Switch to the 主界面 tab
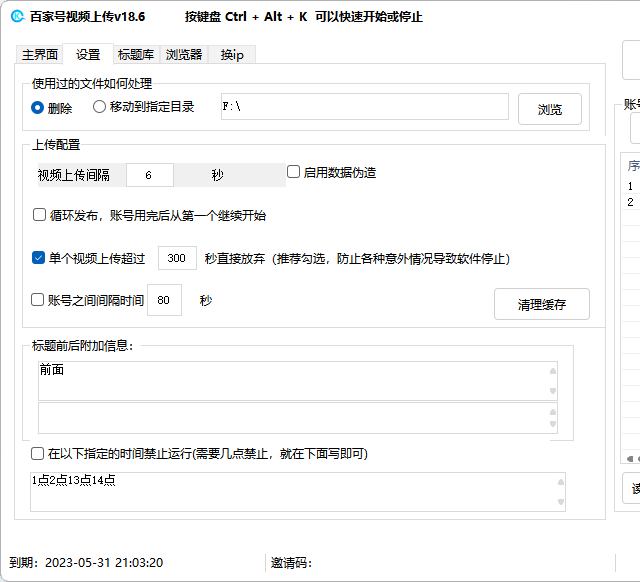This screenshot has height=582, width=640. [40, 55]
